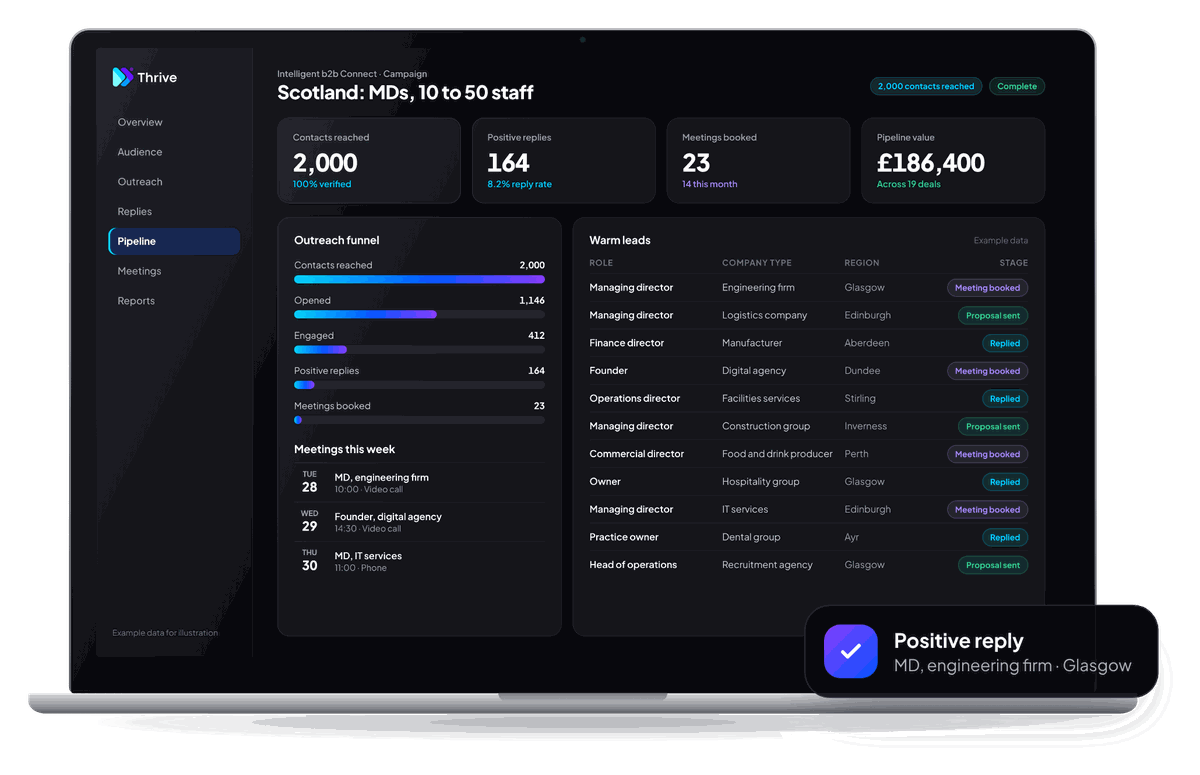This screenshot has width=1200, height=775.
Task: Select the Finance director lead
Action: [627, 343]
